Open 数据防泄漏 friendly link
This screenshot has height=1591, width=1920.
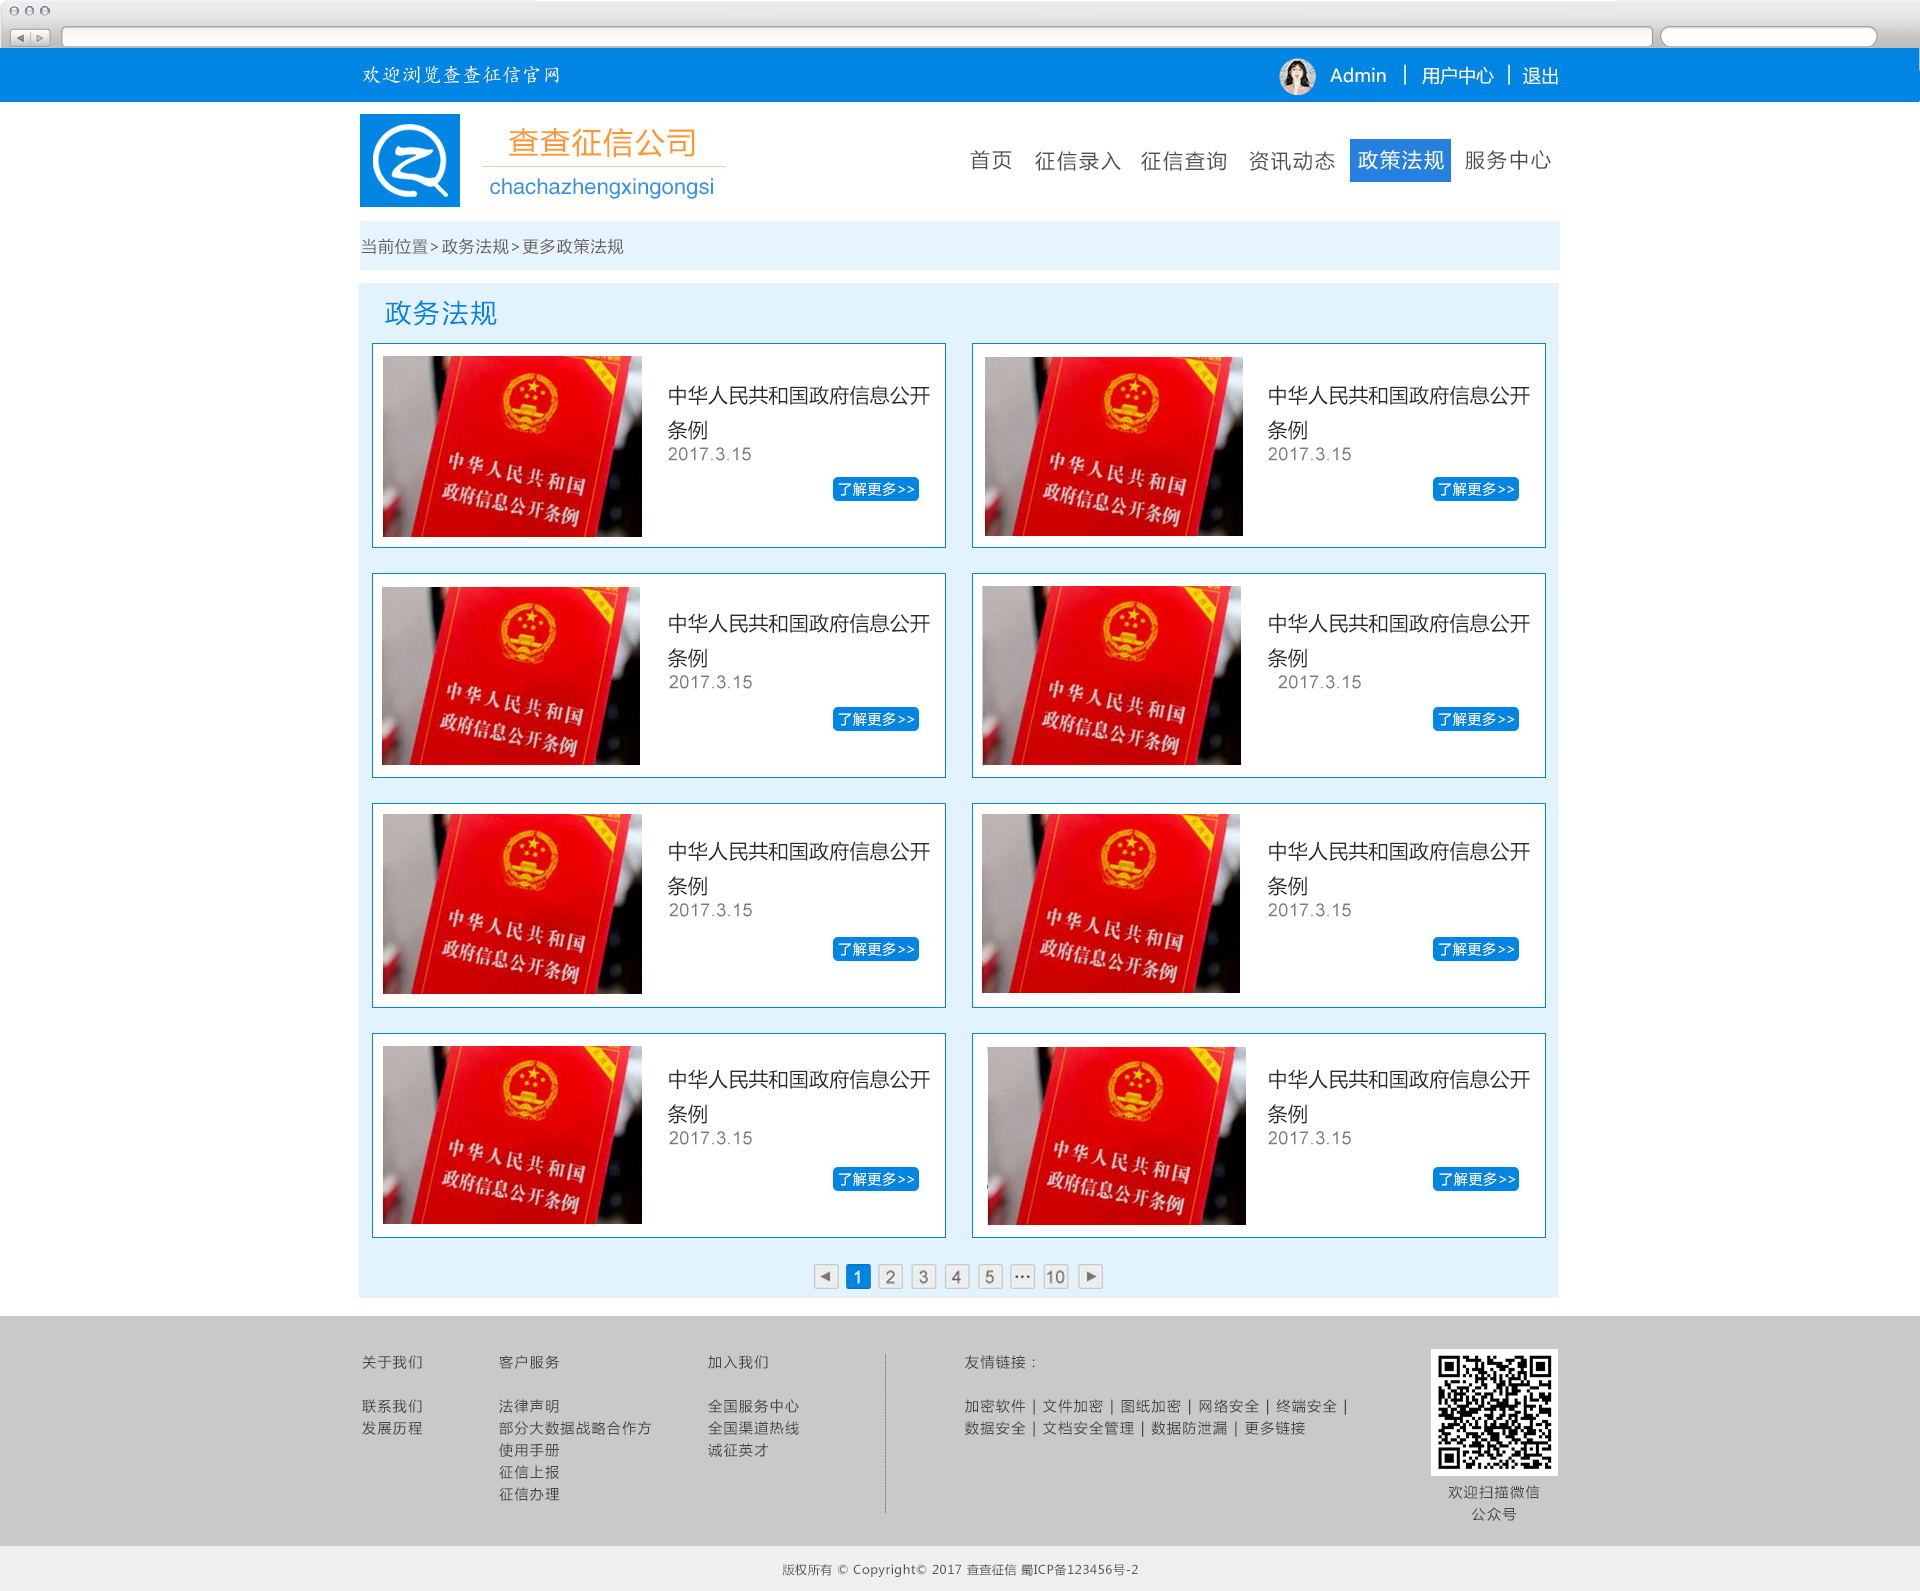point(1189,1428)
